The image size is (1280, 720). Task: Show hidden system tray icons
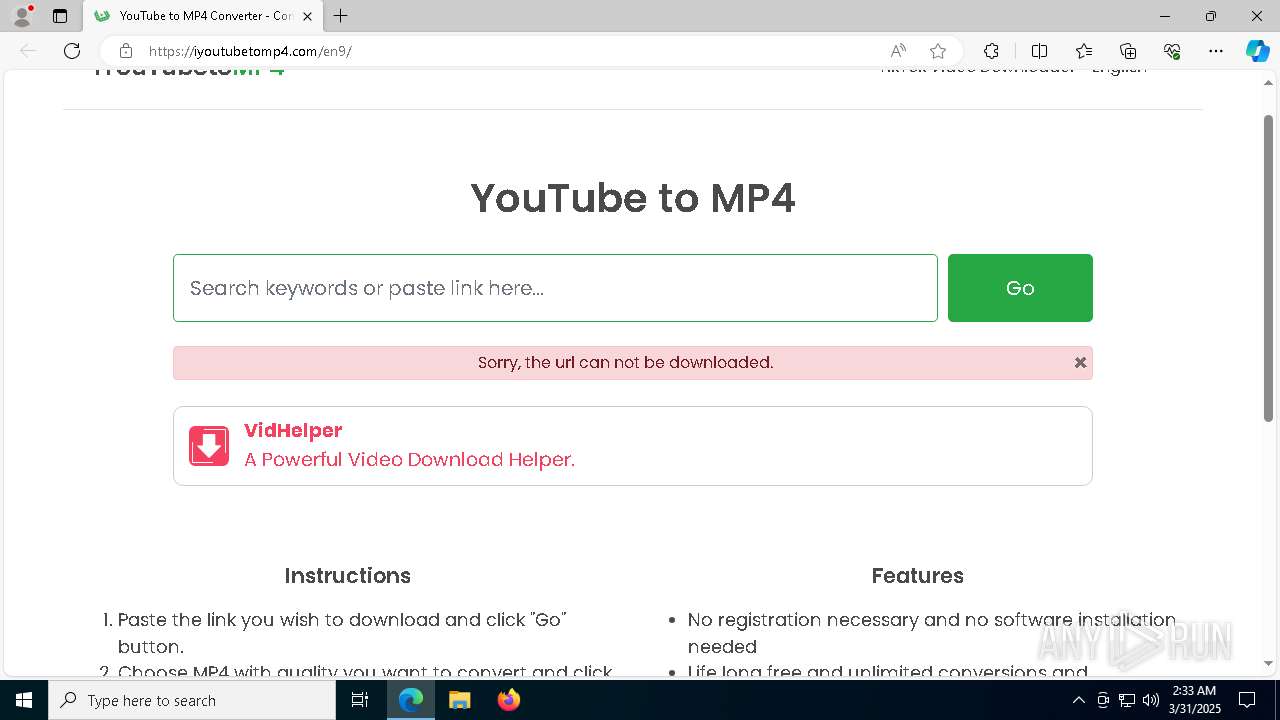(x=1078, y=700)
